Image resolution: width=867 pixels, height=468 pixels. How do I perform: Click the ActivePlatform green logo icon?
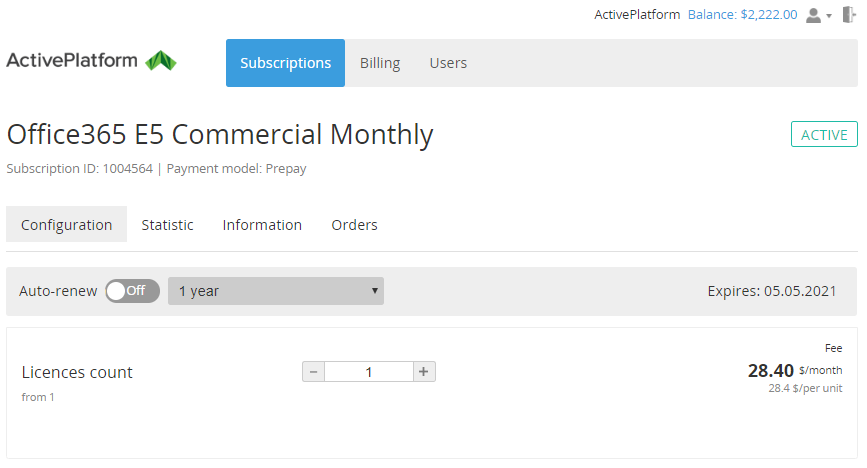coord(161,61)
